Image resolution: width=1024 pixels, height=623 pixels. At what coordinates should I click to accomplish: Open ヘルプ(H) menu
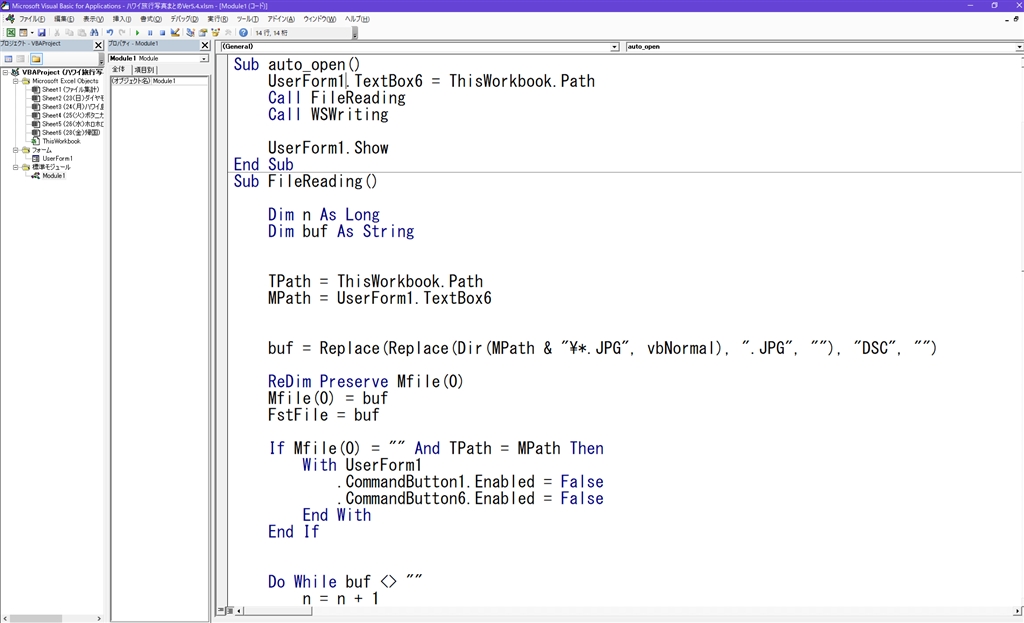pos(357,19)
